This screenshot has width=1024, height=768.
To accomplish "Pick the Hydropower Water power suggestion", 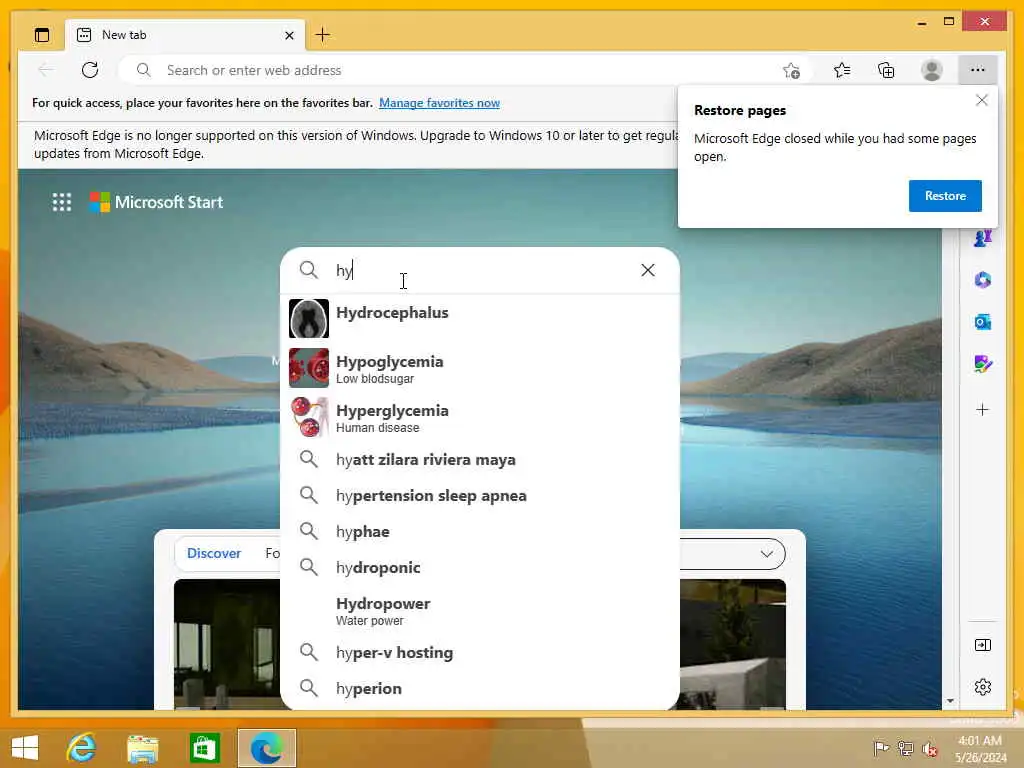I will (x=480, y=611).
